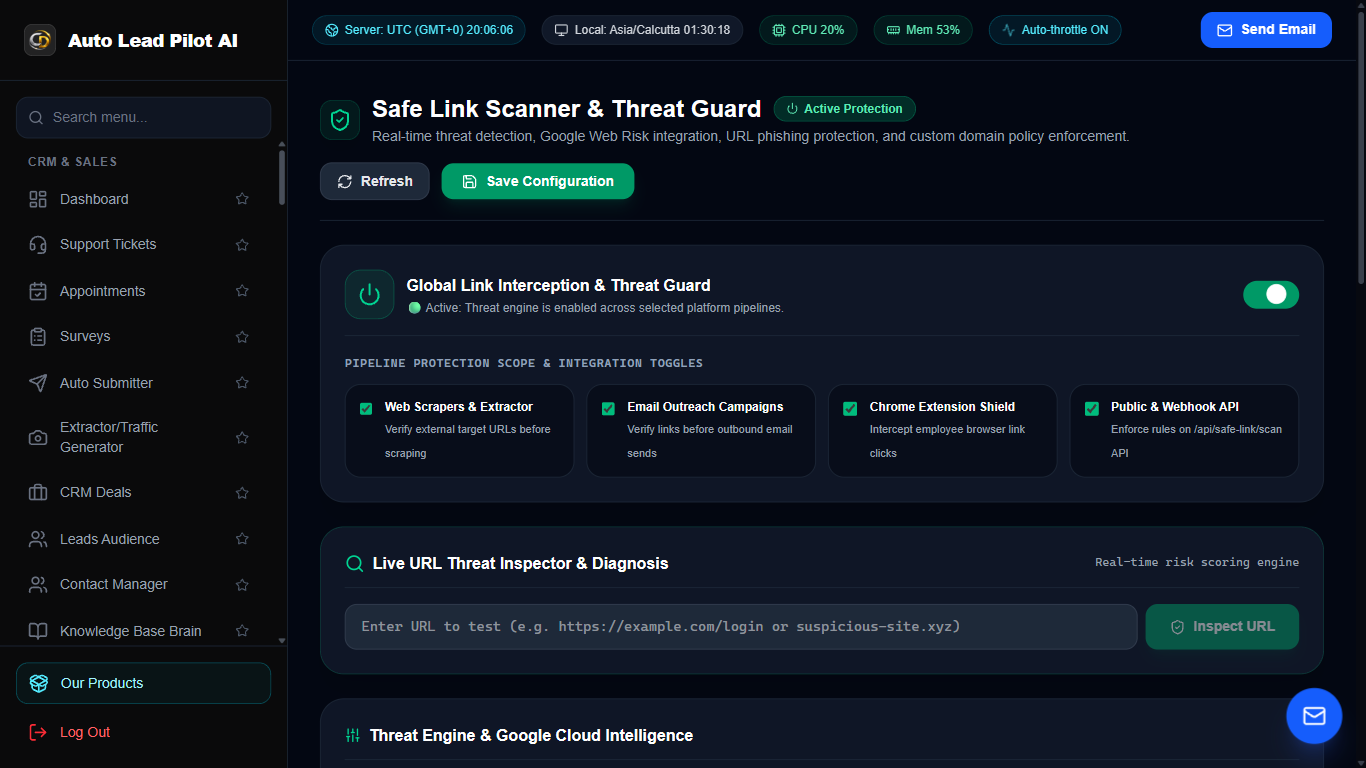The height and width of the screenshot is (768, 1366).
Task: Open the floating mail chat button
Action: [1314, 716]
